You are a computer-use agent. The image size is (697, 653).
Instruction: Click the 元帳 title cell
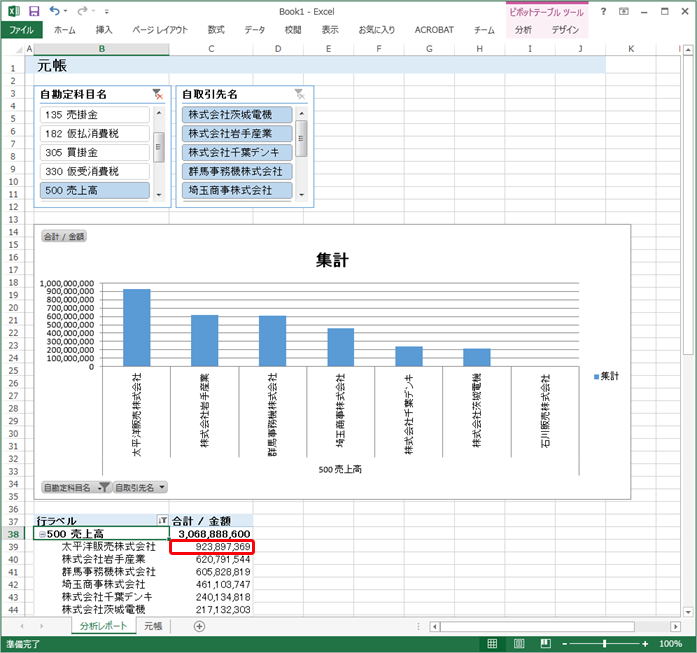pos(52,66)
